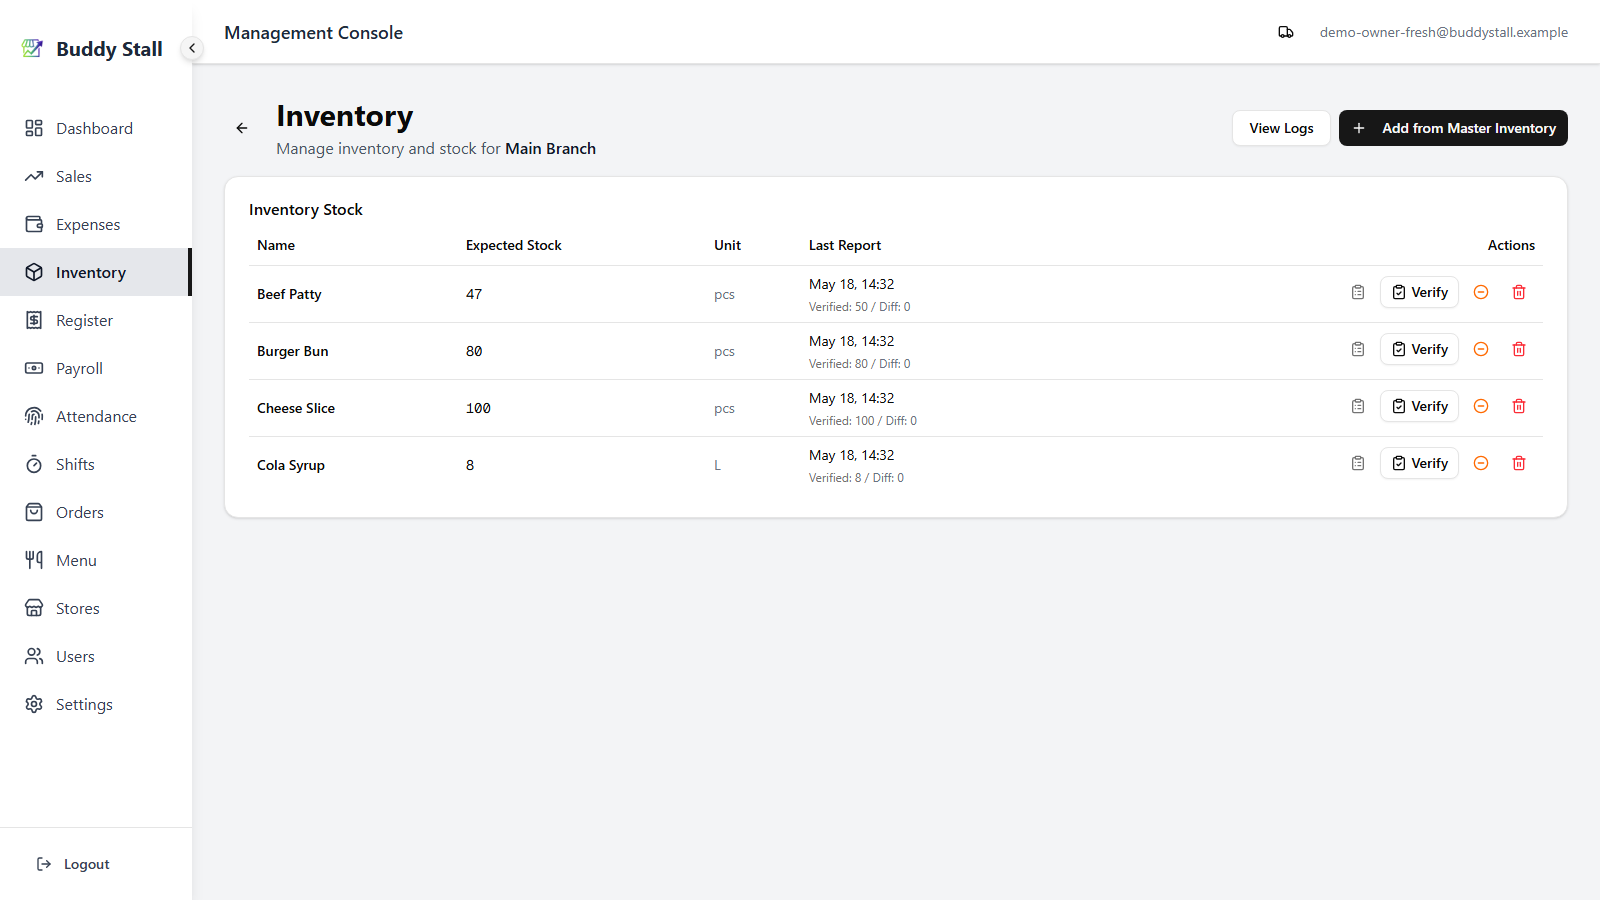This screenshot has width=1600, height=900.
Task: Click the user email demo-owner-fresh@buddystall.example
Action: [1443, 32]
